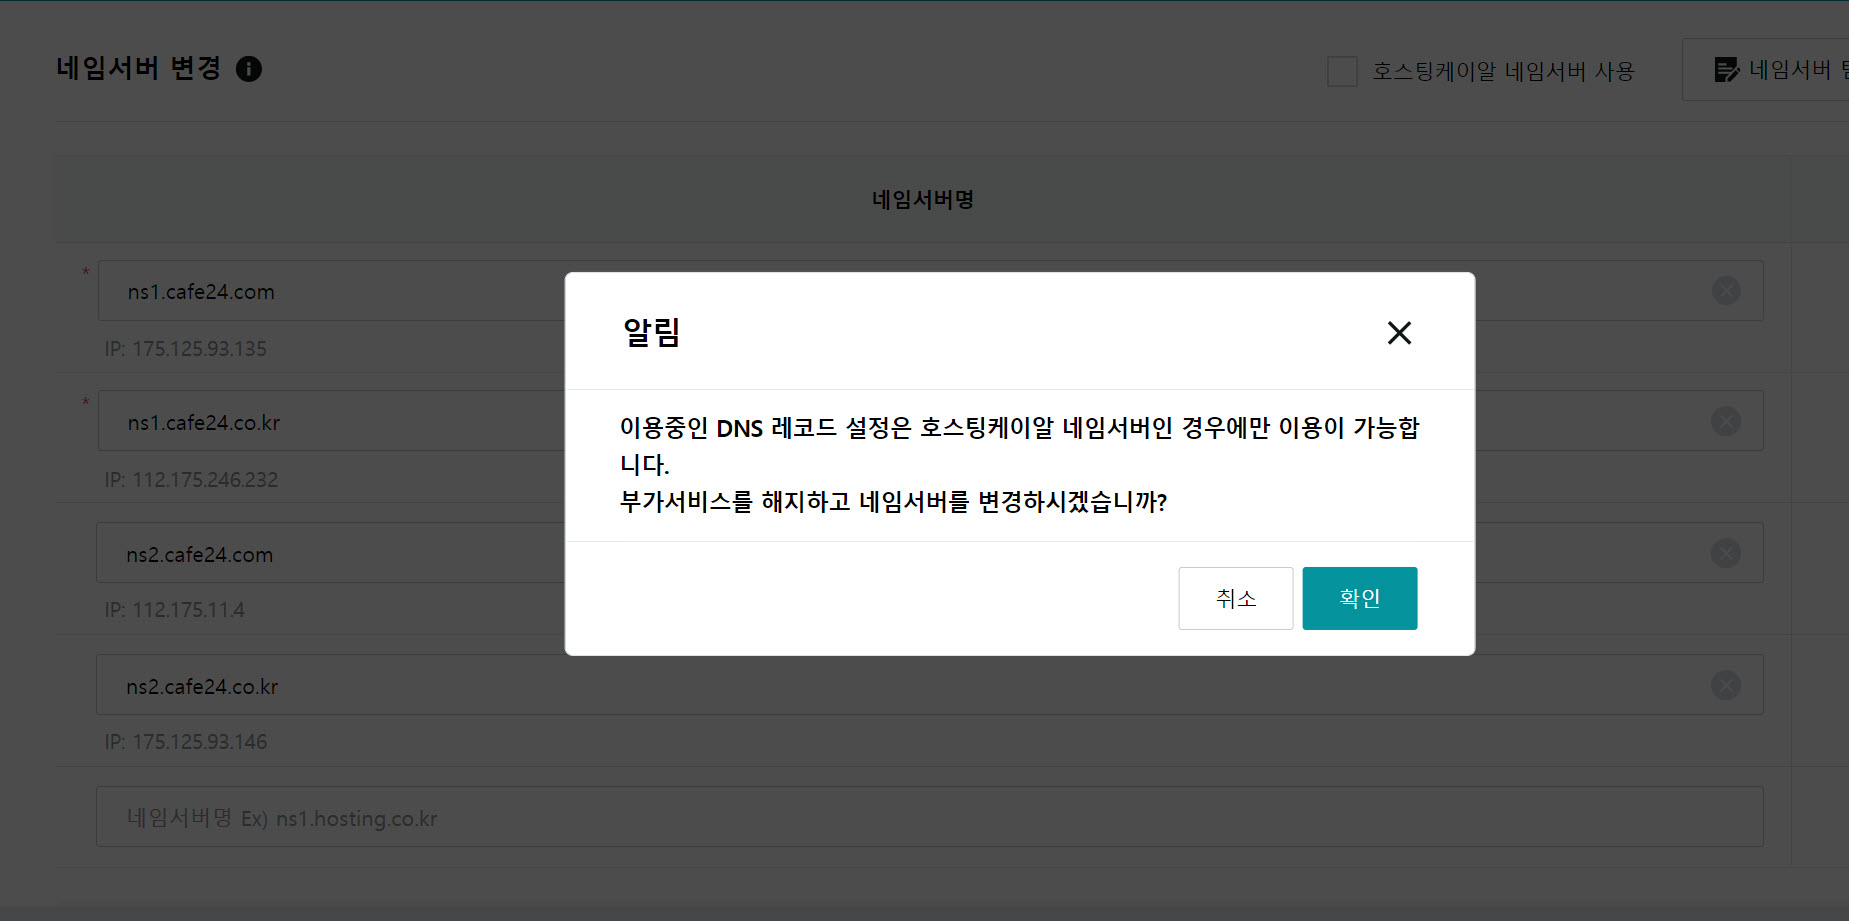Select the ns2.cafe24.co.kr input field

(330, 685)
